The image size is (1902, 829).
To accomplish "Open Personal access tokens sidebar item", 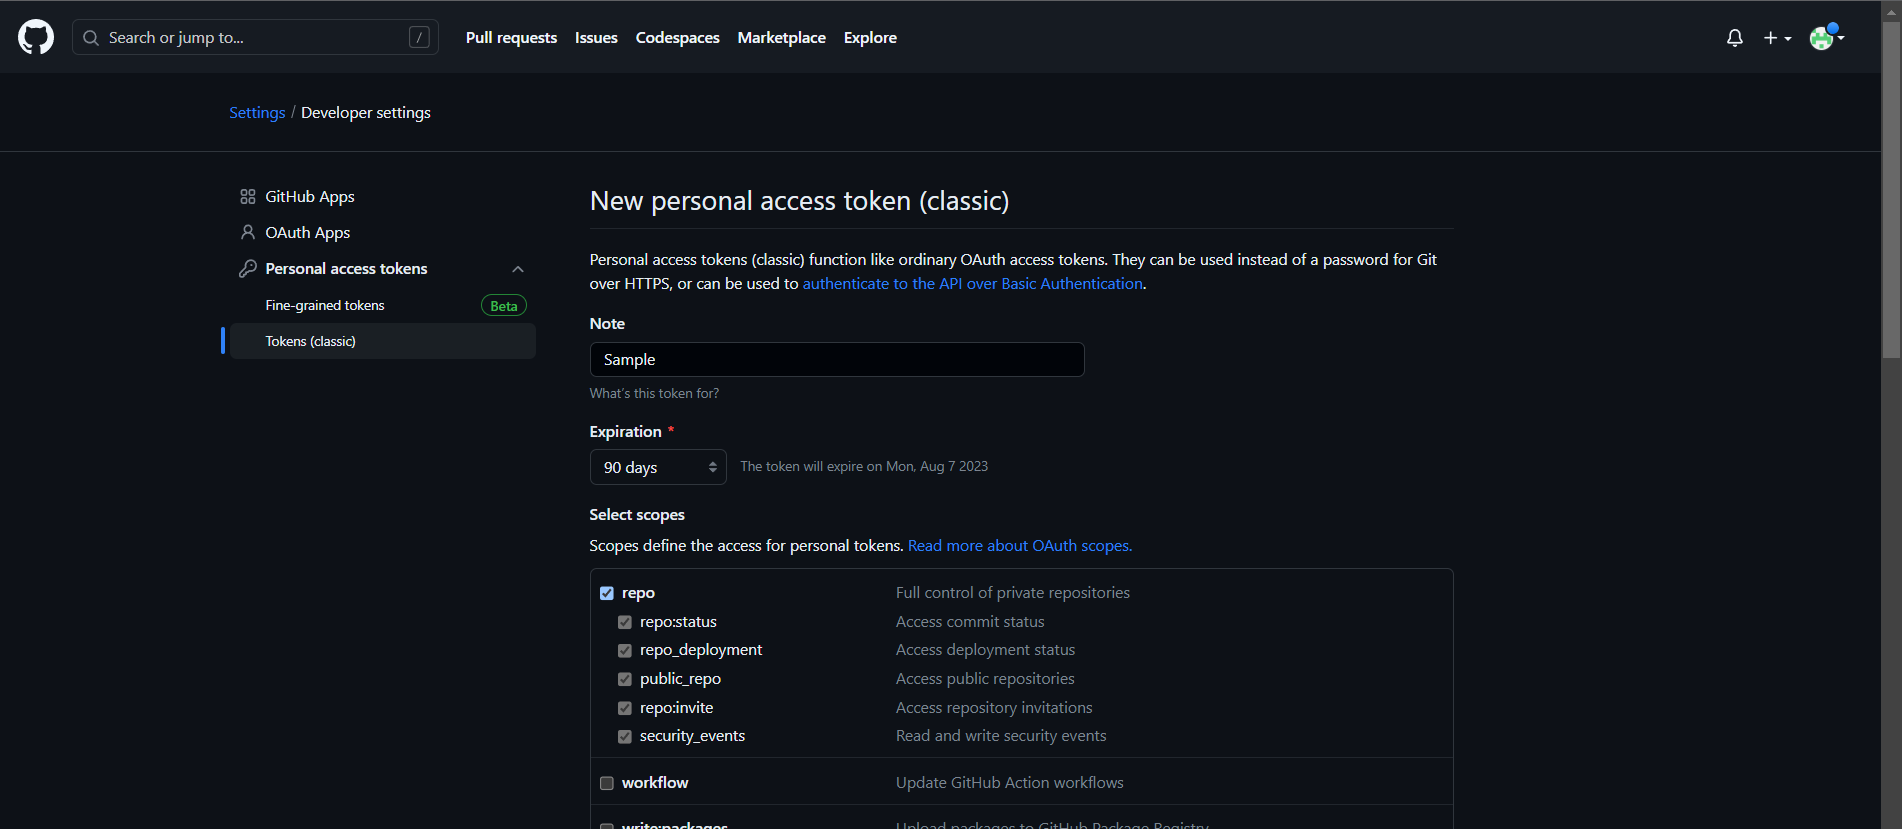I will point(383,269).
